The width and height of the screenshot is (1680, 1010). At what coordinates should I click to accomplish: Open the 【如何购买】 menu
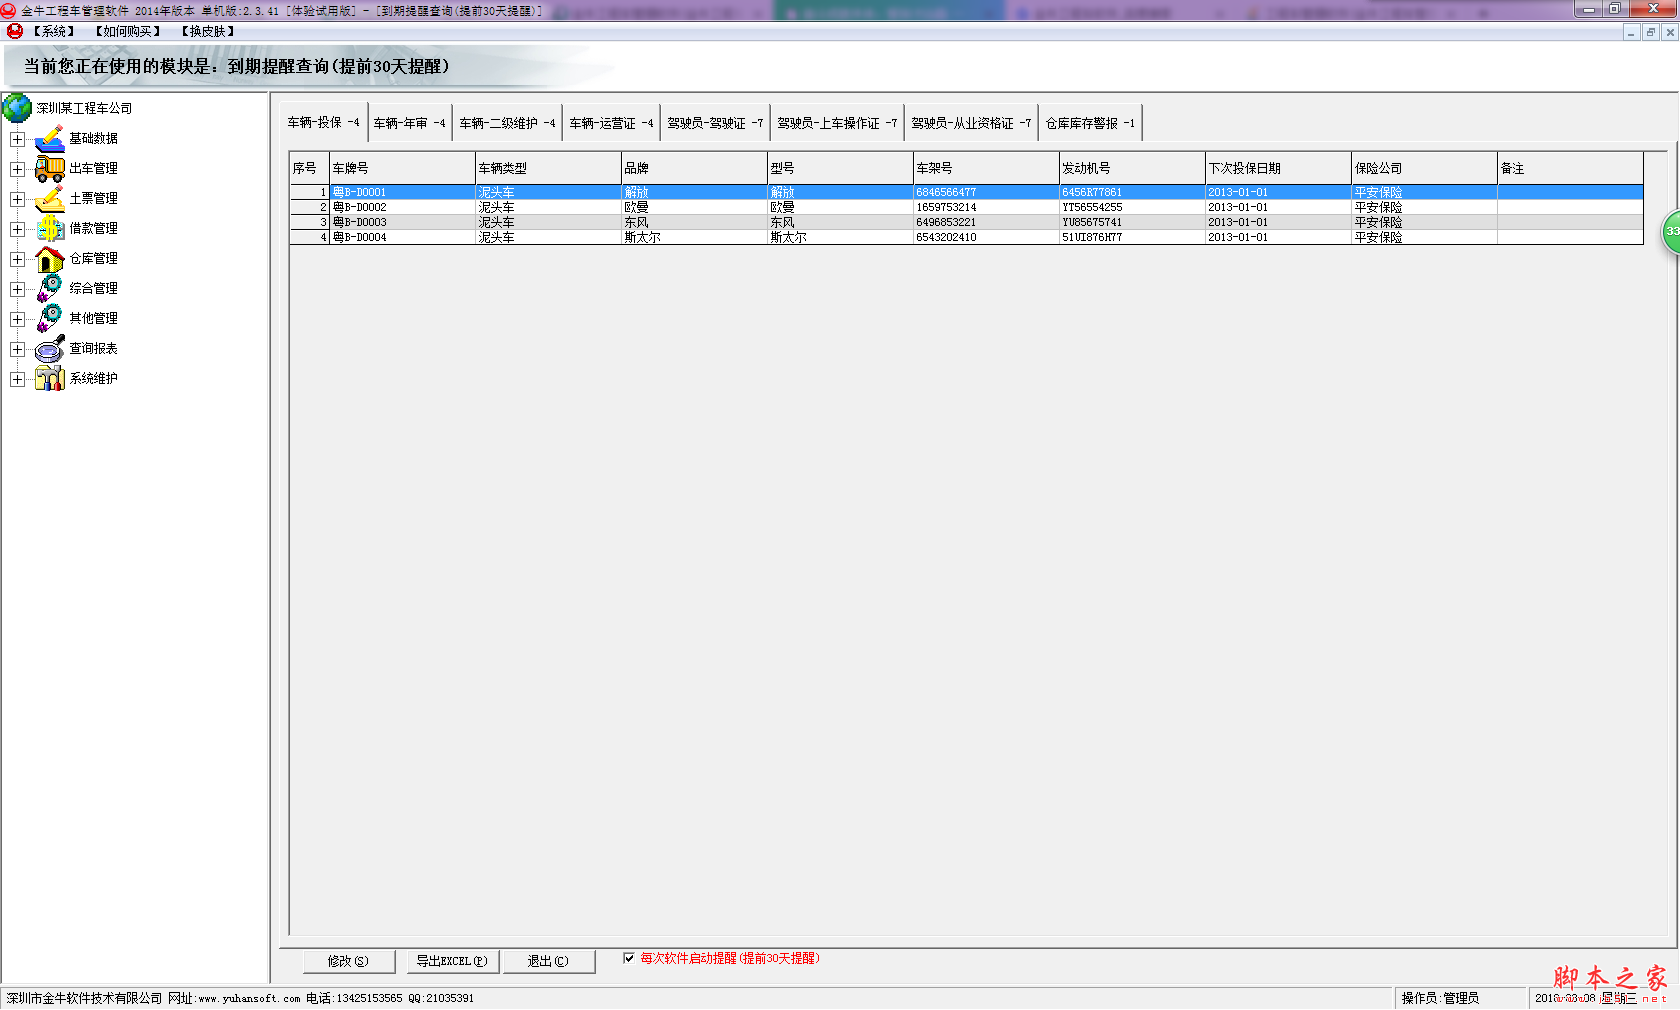pyautogui.click(x=128, y=31)
